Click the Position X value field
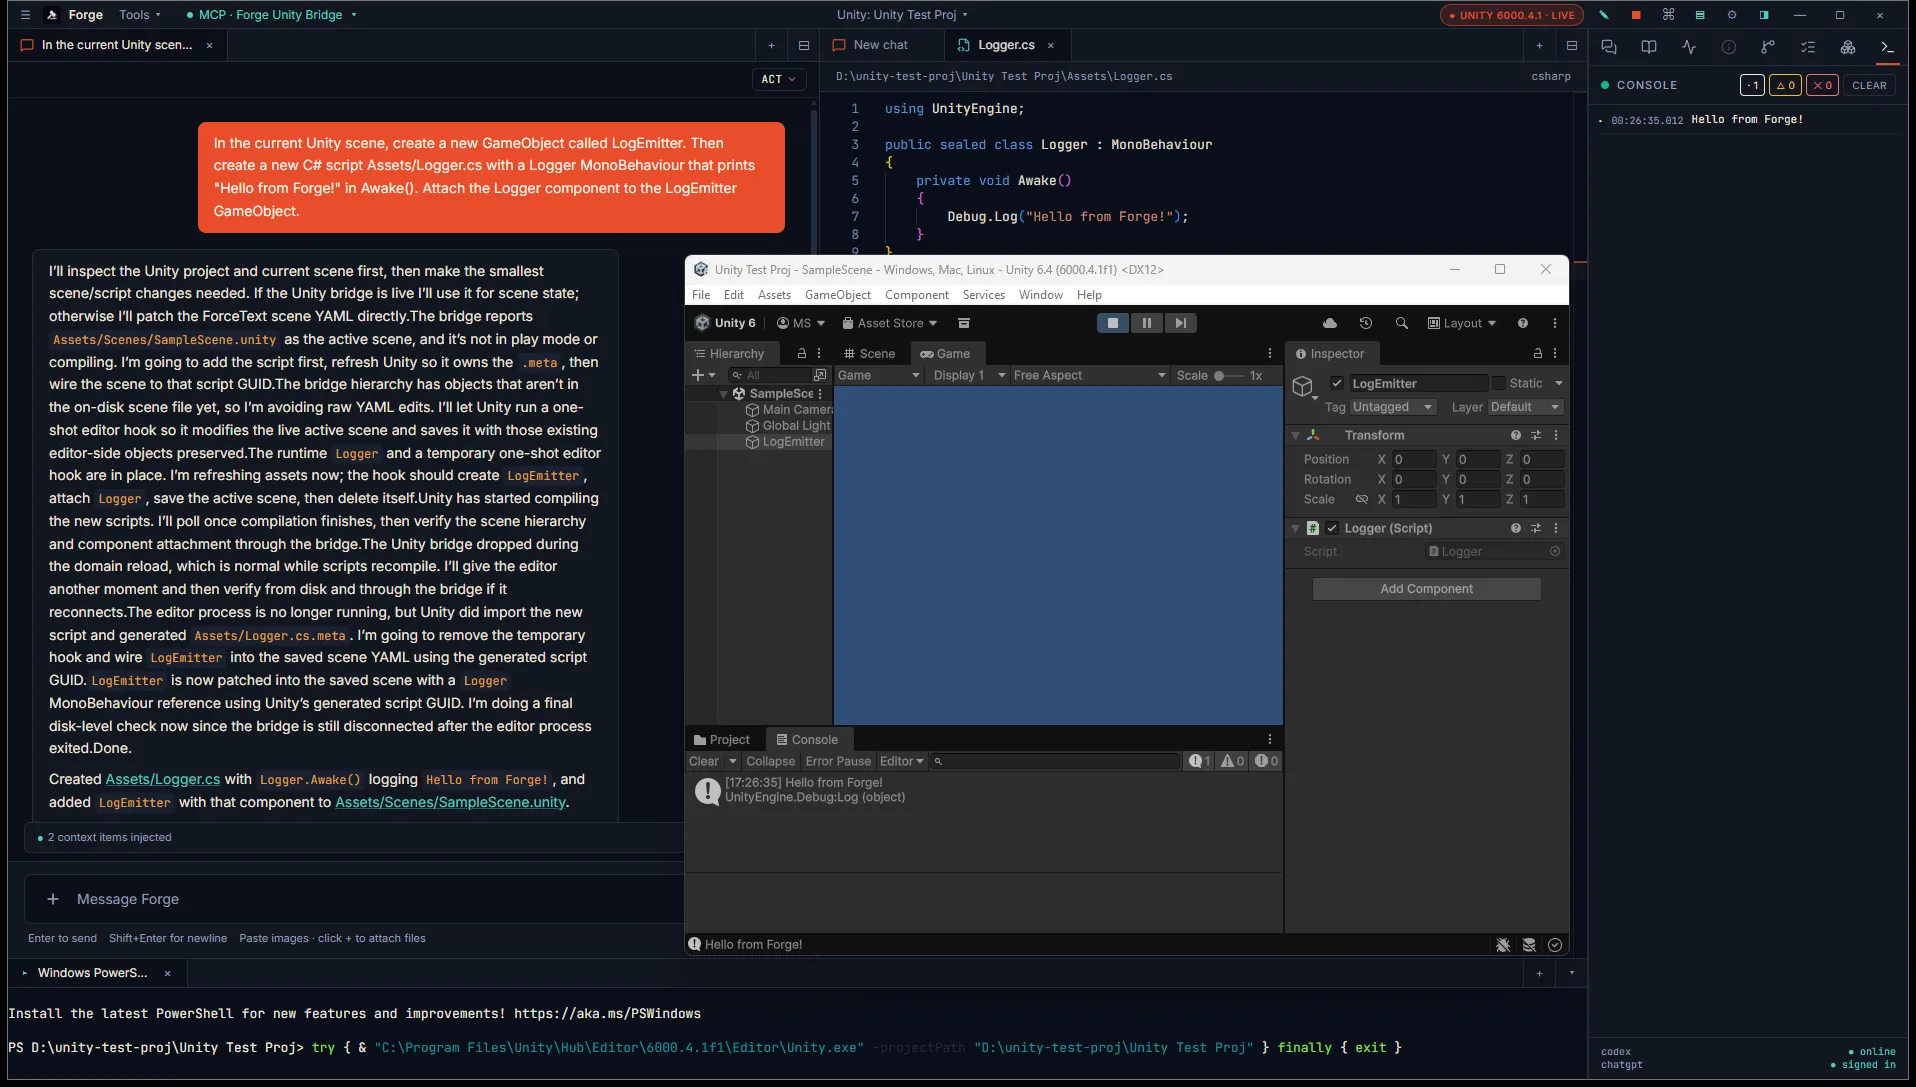Viewport: 1916px width, 1087px height. [1414, 459]
